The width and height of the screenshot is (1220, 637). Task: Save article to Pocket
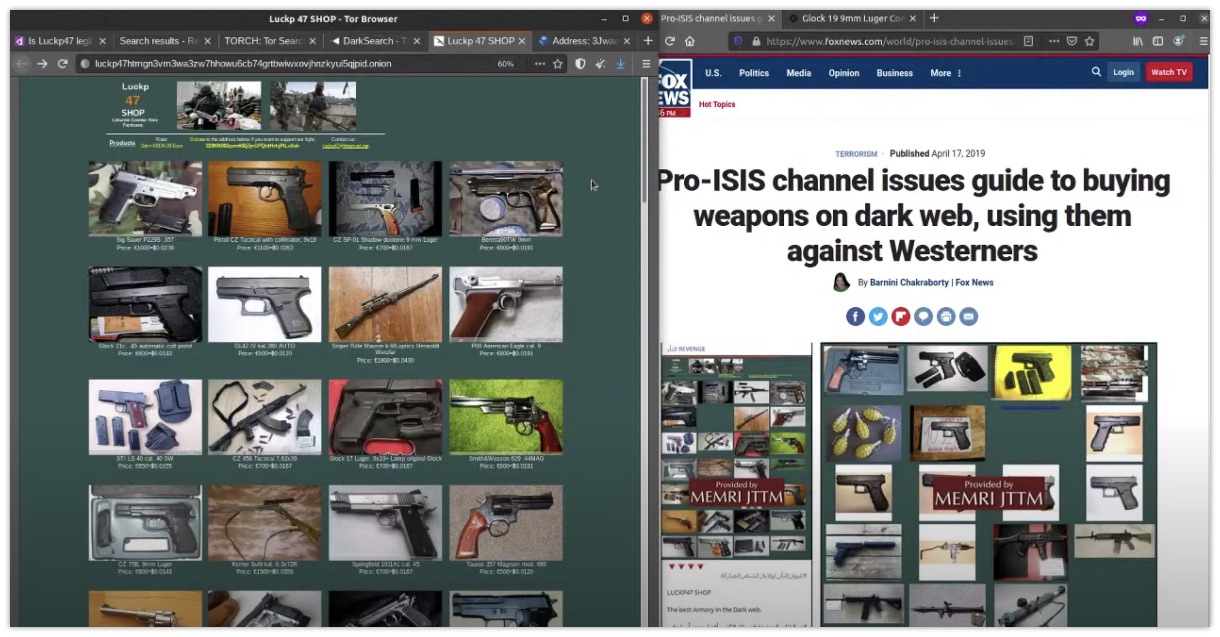(1071, 41)
